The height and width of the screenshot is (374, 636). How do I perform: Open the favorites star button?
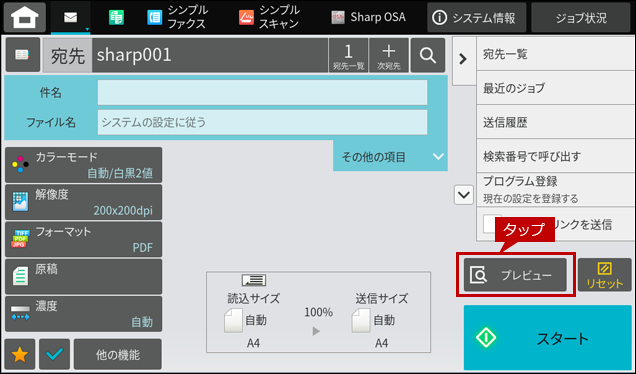click(20, 355)
